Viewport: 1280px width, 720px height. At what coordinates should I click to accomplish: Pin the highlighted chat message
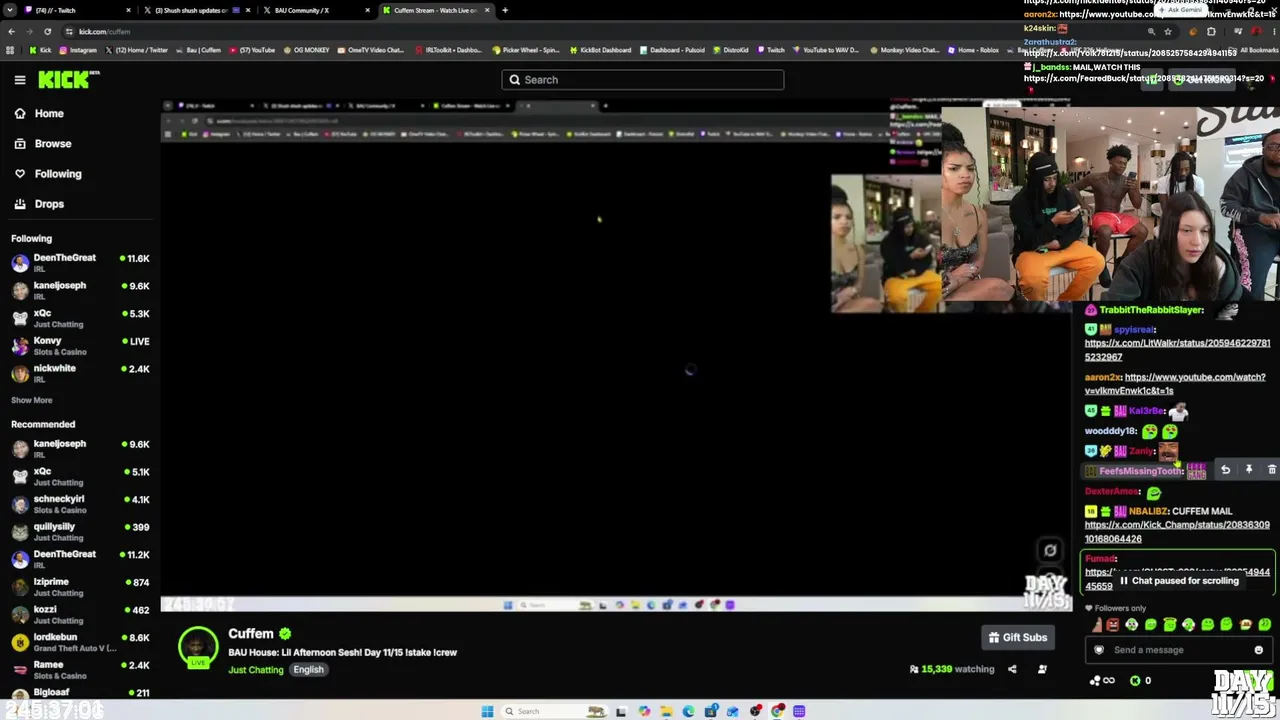pos(1249,470)
